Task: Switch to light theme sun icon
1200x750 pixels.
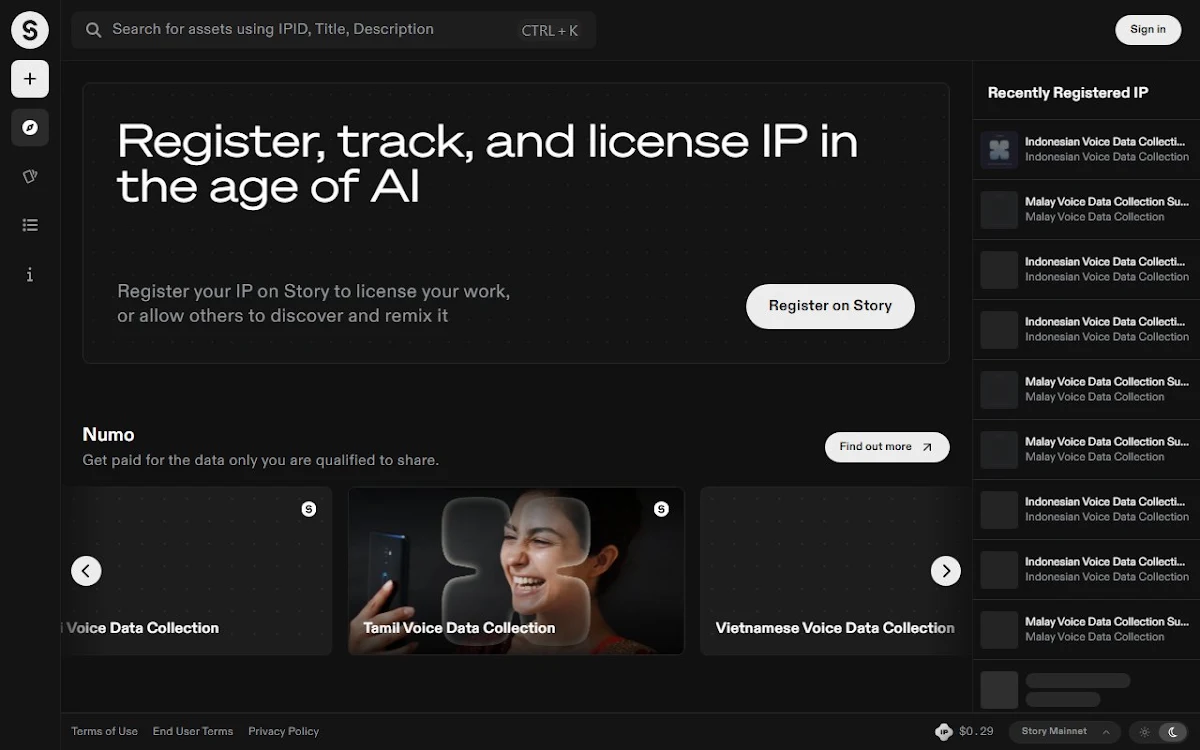Action: (1145, 732)
